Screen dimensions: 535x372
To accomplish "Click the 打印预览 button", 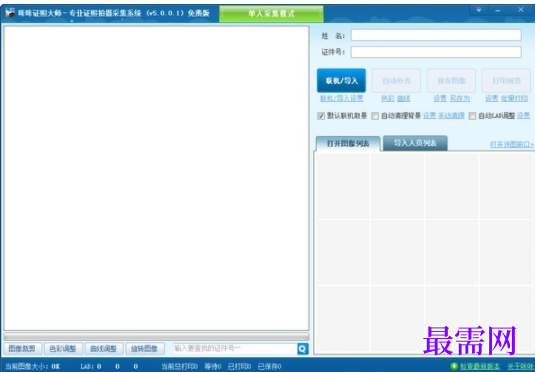I will coord(506,81).
